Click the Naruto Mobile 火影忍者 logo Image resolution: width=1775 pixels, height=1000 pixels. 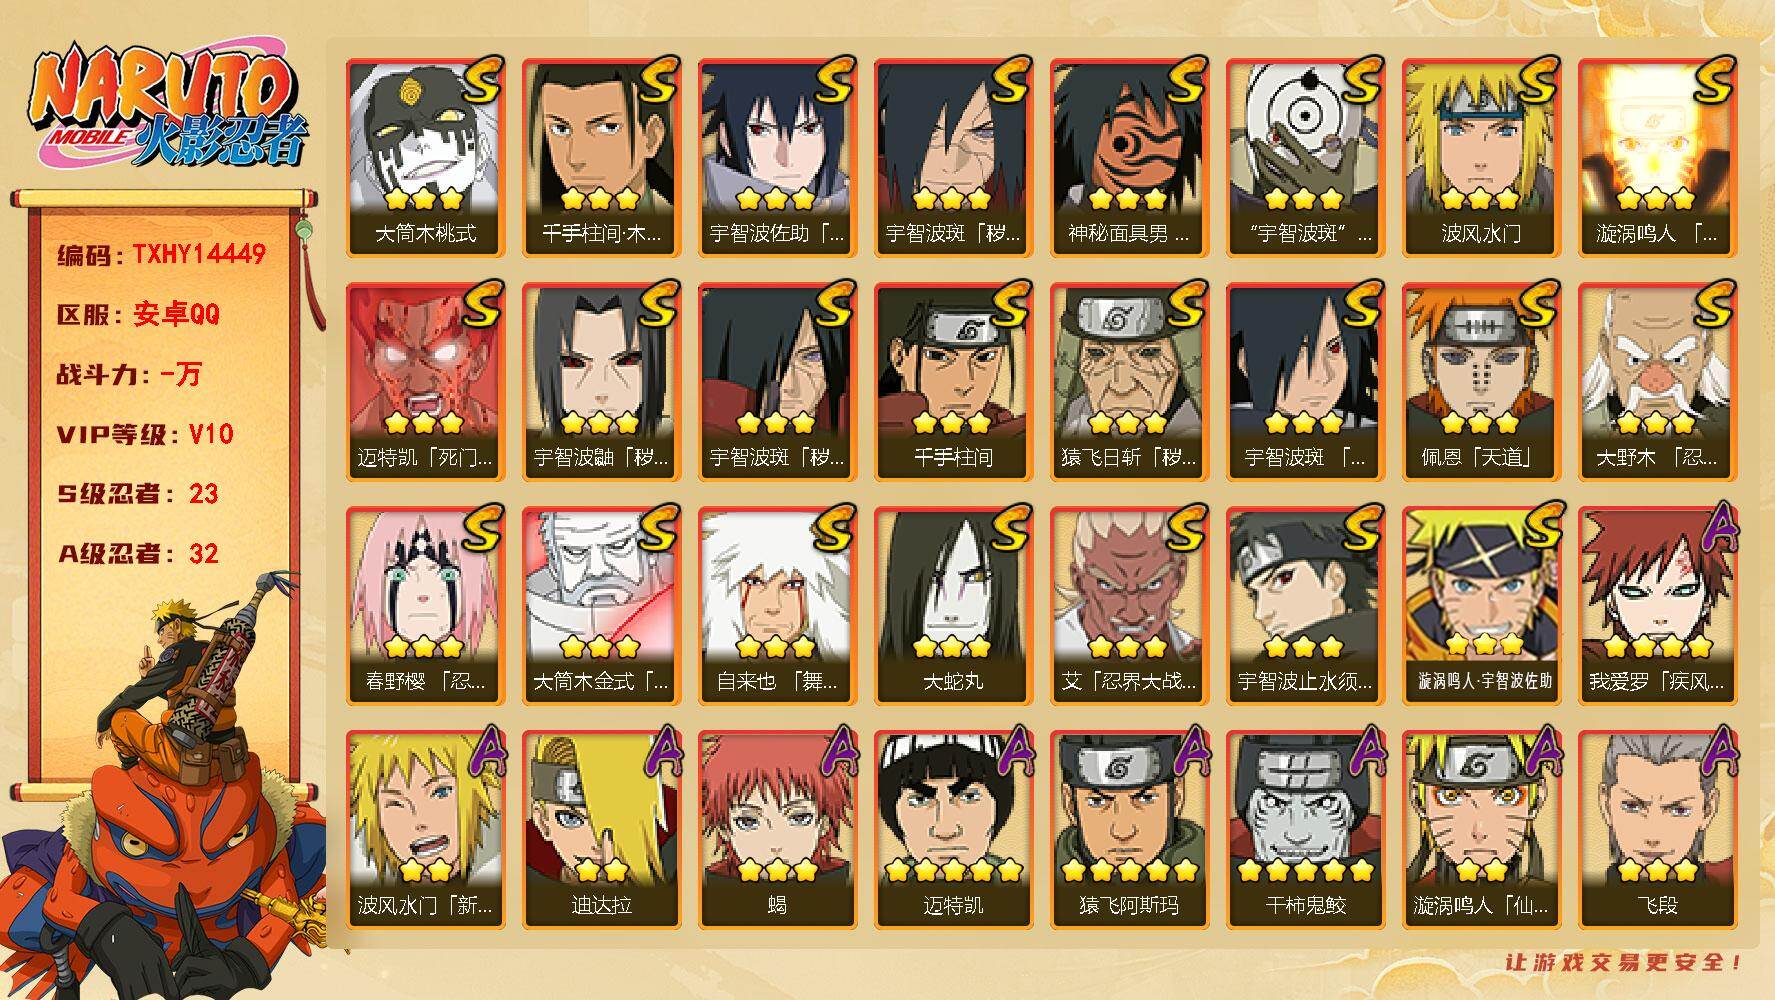(165, 107)
